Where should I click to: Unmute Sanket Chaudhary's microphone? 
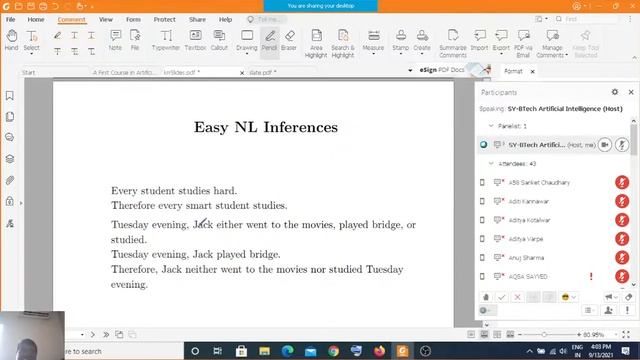point(622,182)
